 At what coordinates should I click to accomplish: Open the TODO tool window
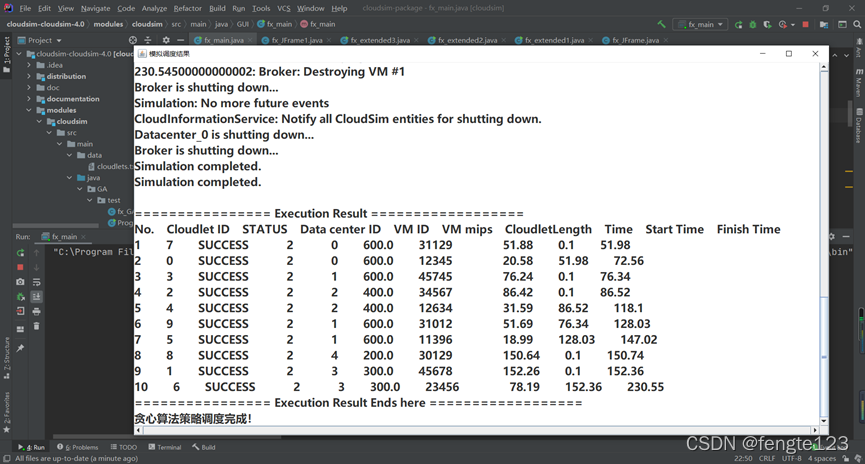pyautogui.click(x=124, y=447)
